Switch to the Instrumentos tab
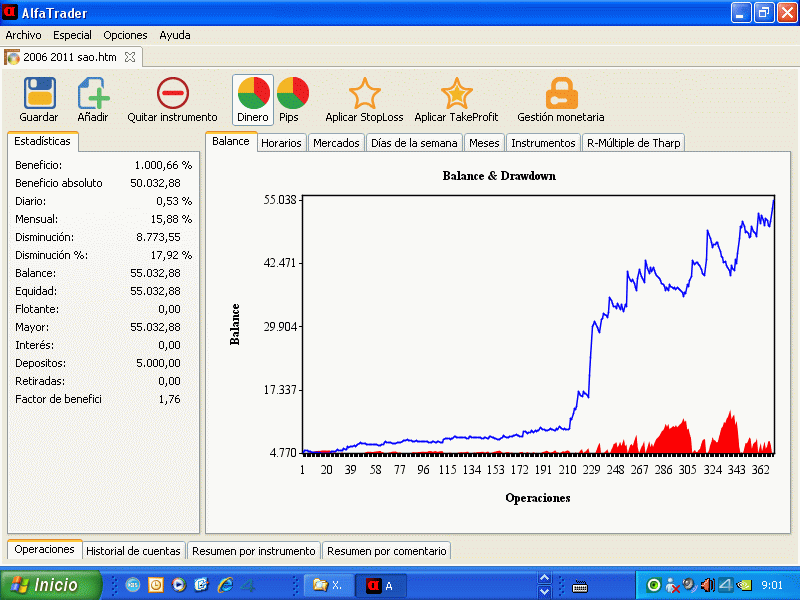Image resolution: width=800 pixels, height=600 pixels. [x=543, y=143]
